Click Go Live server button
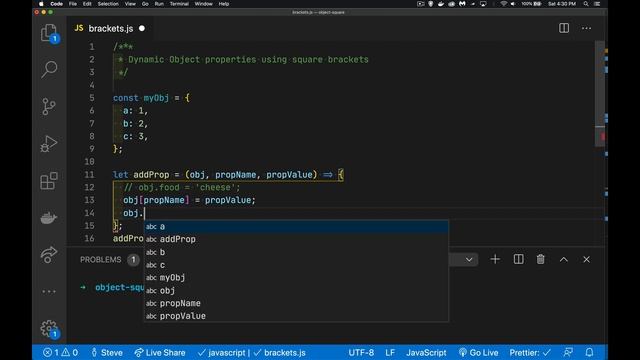Viewport: 640px width, 360px height. point(478,353)
